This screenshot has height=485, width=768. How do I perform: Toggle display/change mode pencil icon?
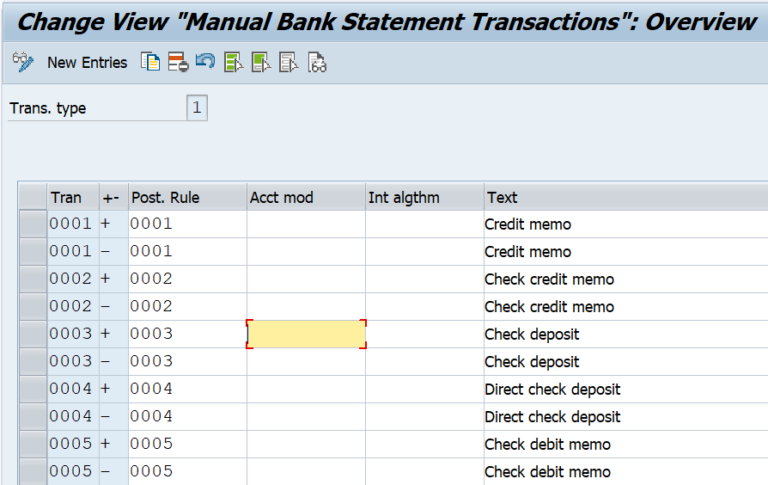point(23,62)
